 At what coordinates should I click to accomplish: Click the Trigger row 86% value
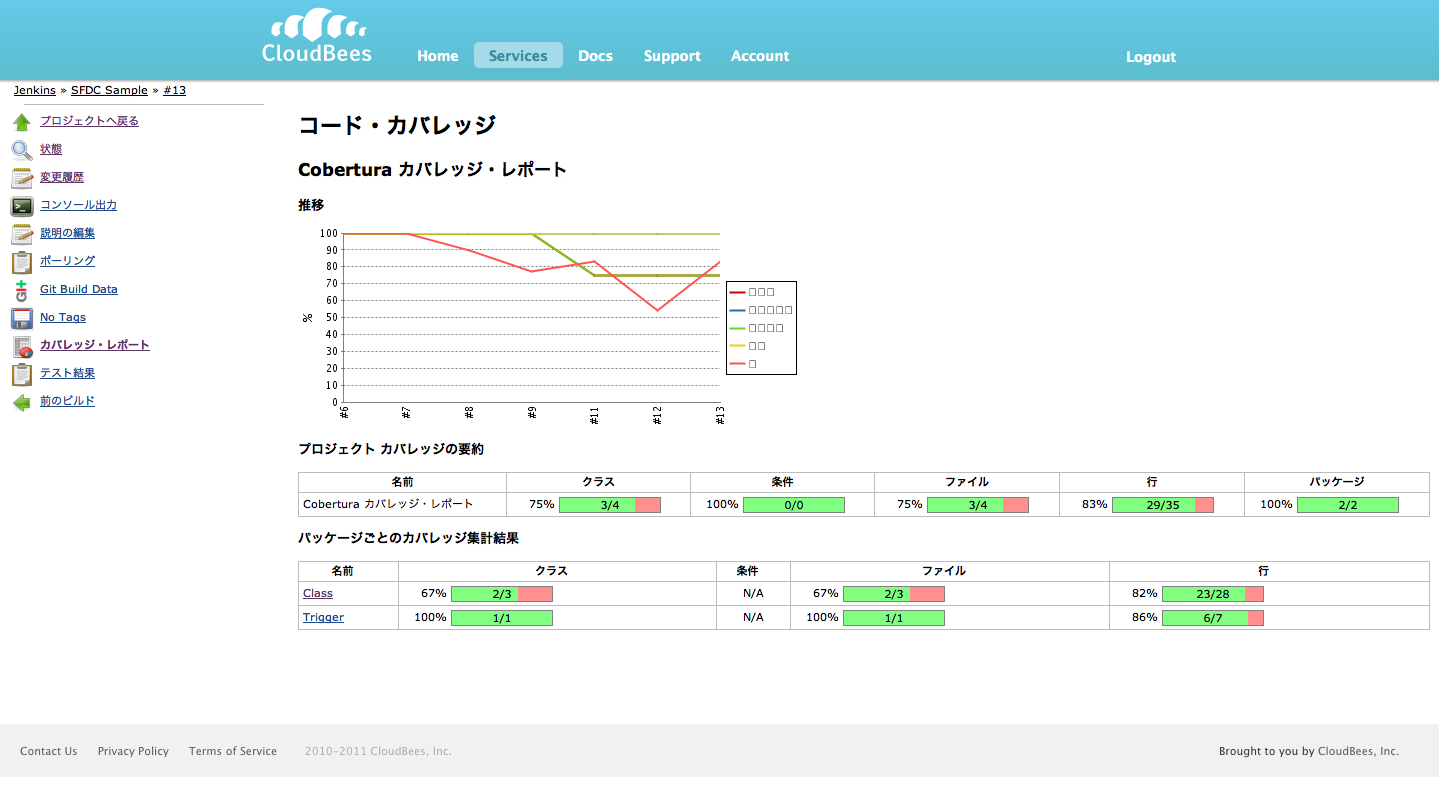[1145, 617]
